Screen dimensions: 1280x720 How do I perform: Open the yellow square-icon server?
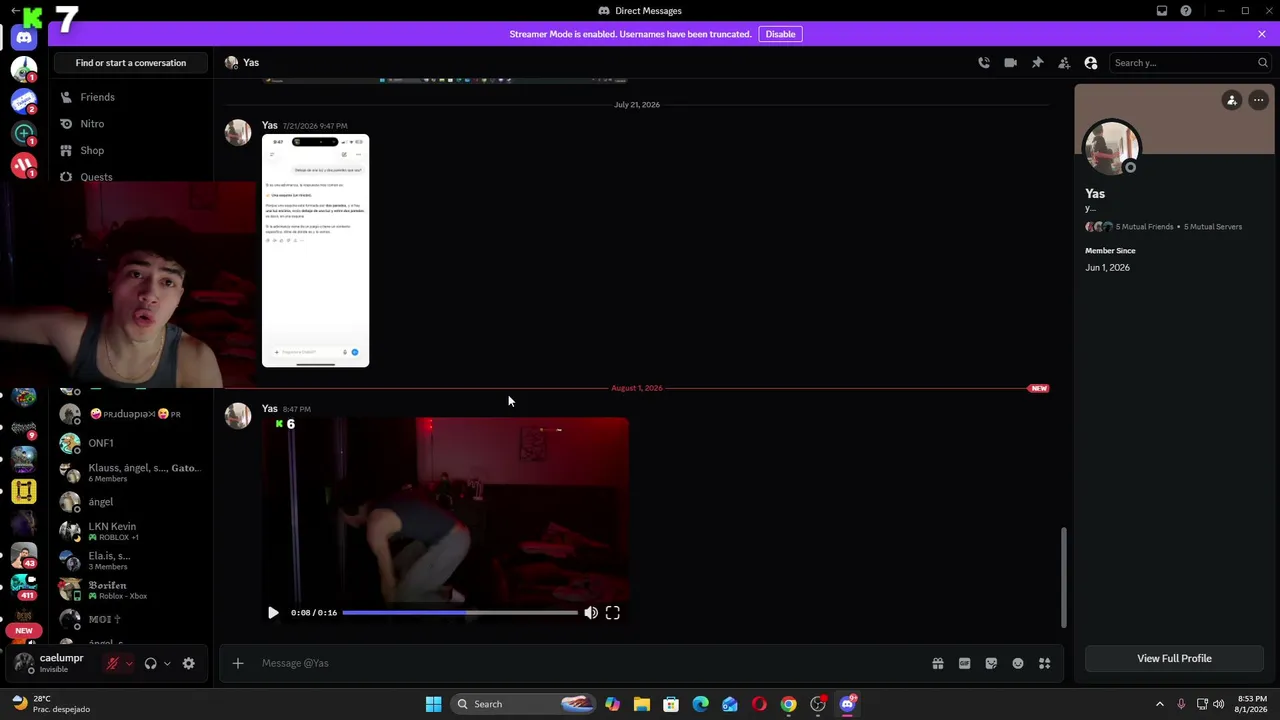tap(24, 491)
